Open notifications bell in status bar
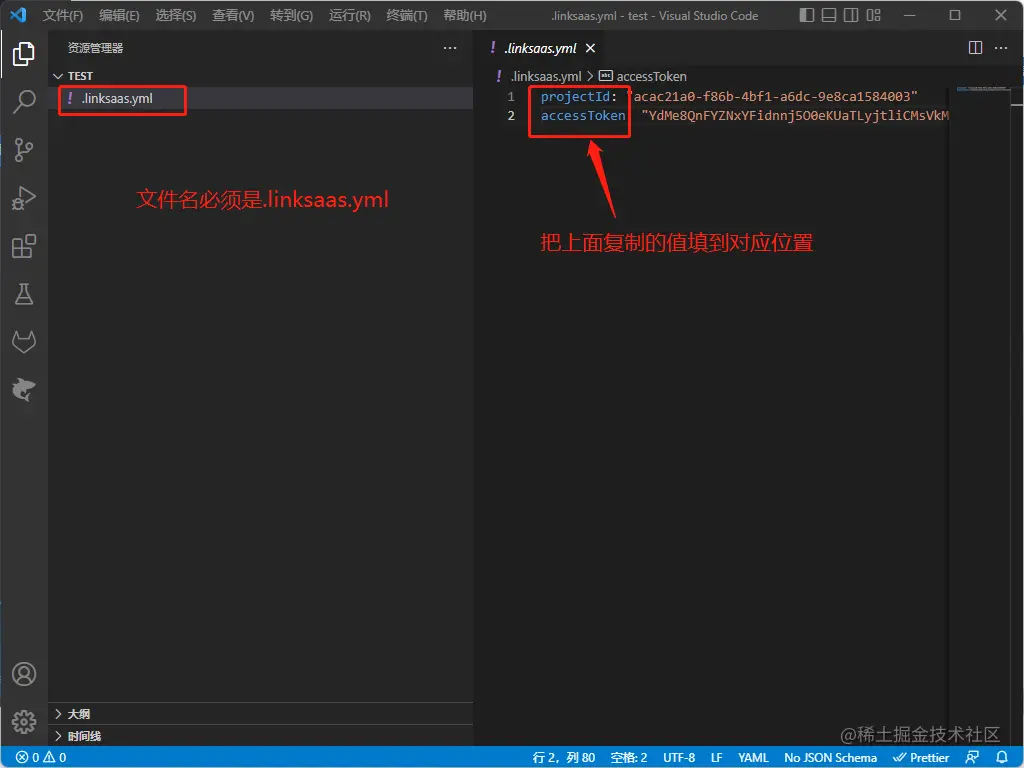The width and height of the screenshot is (1024, 768). click(1002, 757)
